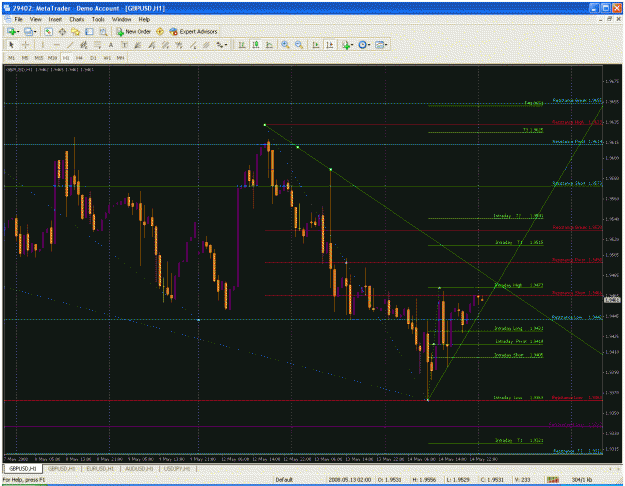Click the New Order button
Screen dimensions: 625x486
pyautogui.click(x=134, y=31)
